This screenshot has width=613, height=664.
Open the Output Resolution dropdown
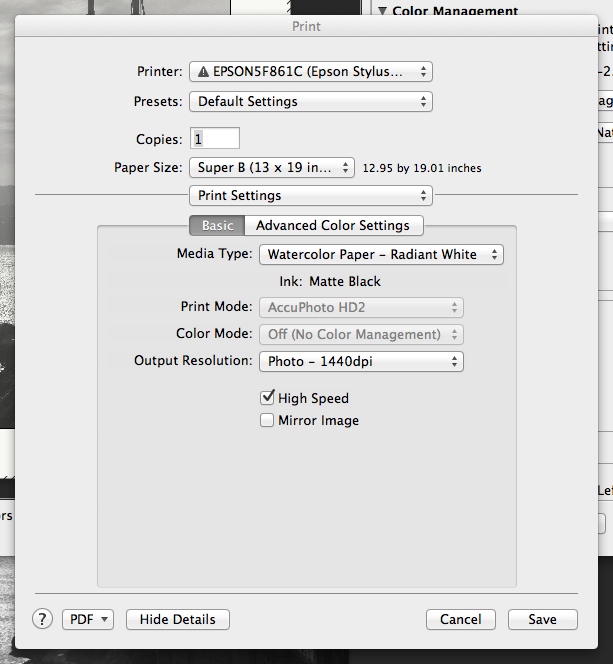tap(361, 362)
